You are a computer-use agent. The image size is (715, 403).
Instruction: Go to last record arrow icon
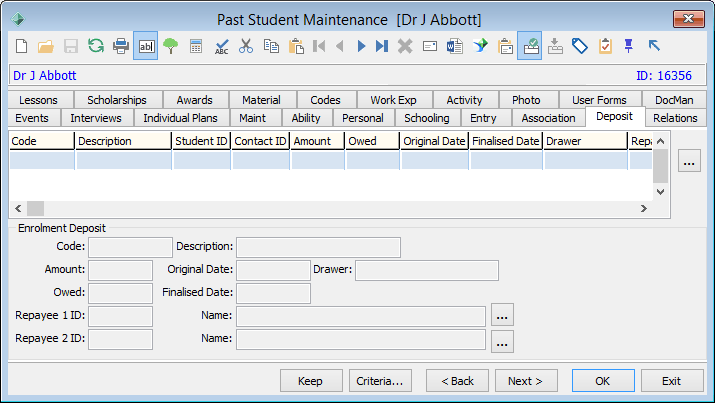pos(382,46)
